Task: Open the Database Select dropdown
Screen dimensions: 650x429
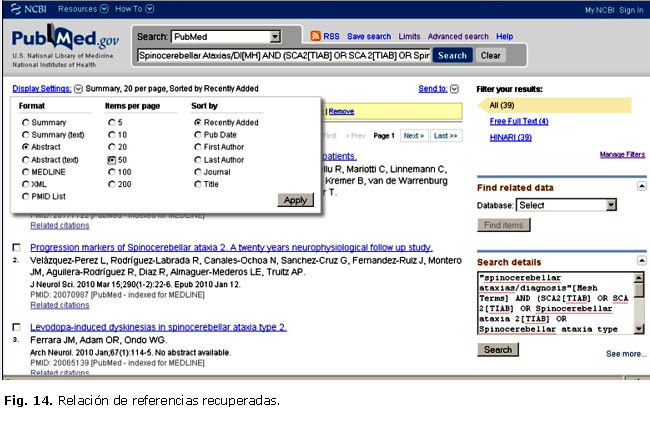Action: 611,205
